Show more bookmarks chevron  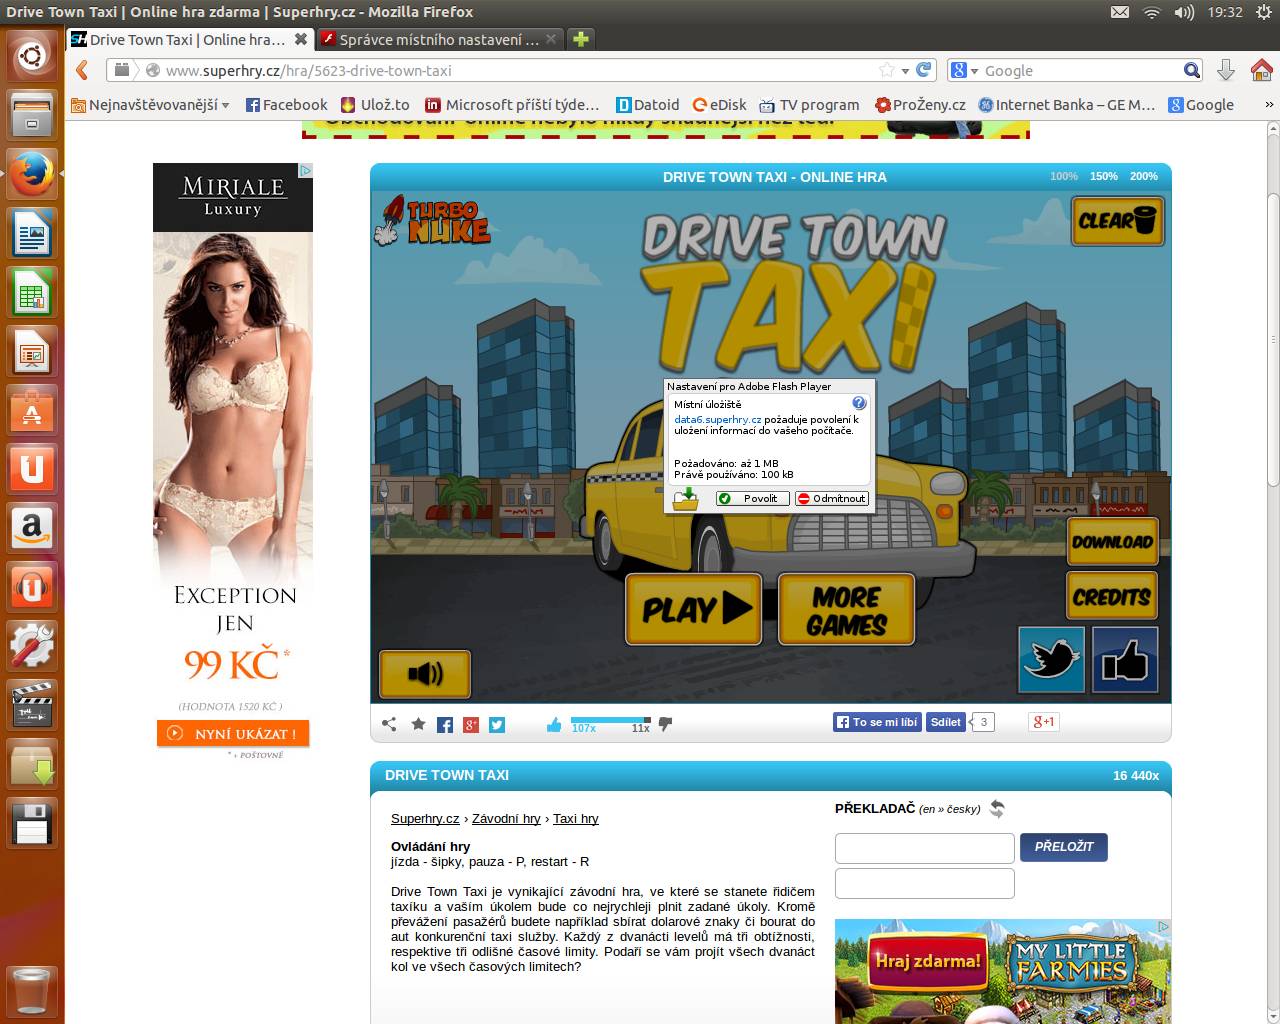coord(1269,104)
